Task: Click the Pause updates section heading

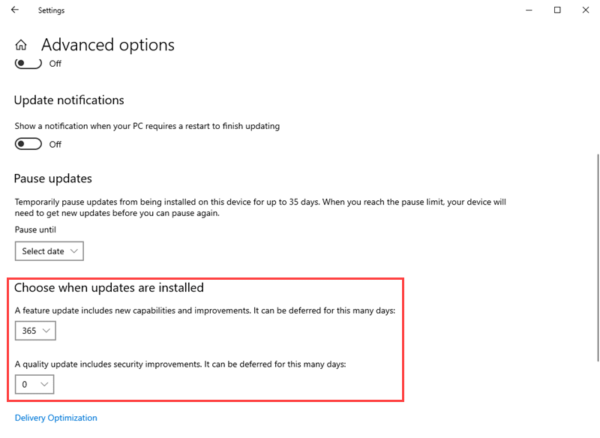Action: click(x=53, y=179)
